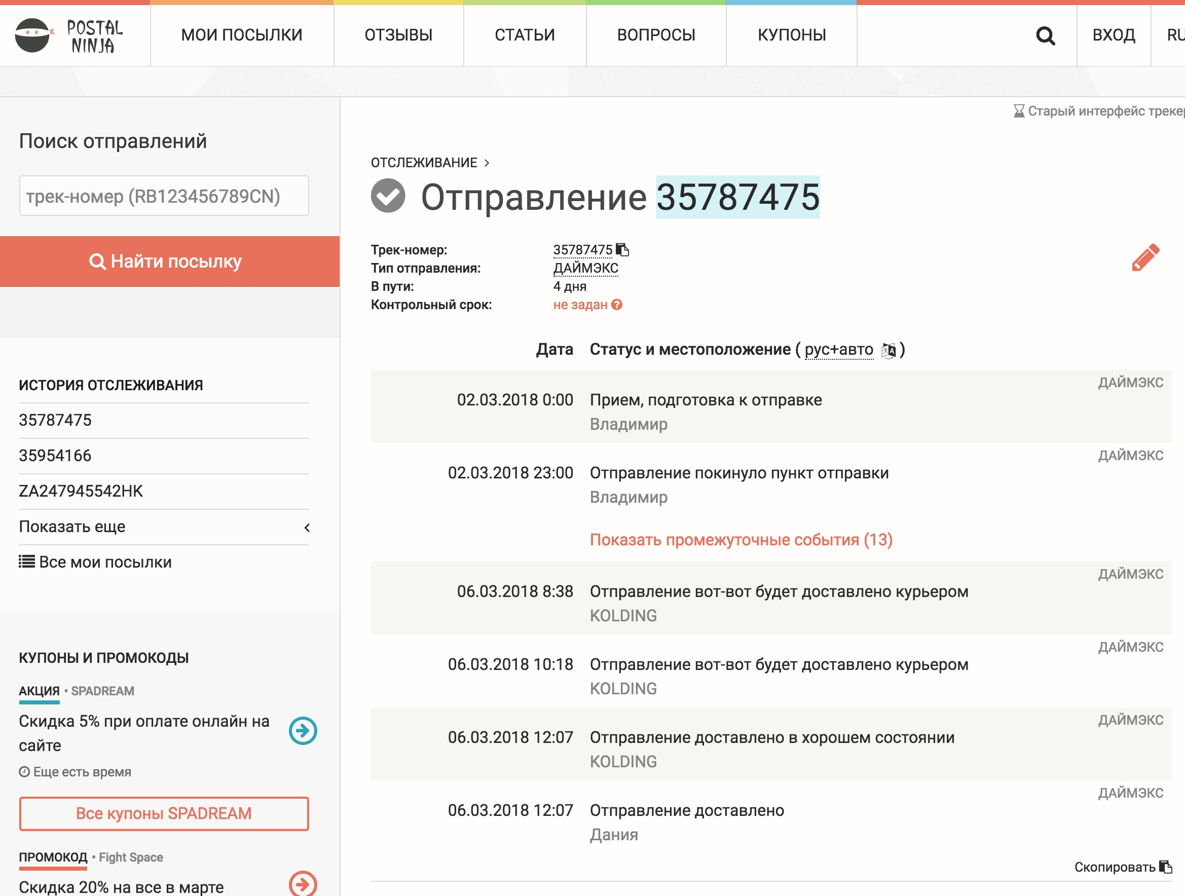Image resolution: width=1185 pixels, height=896 pixels.
Task: Click the red pencil edit icon
Action: pos(1145,258)
